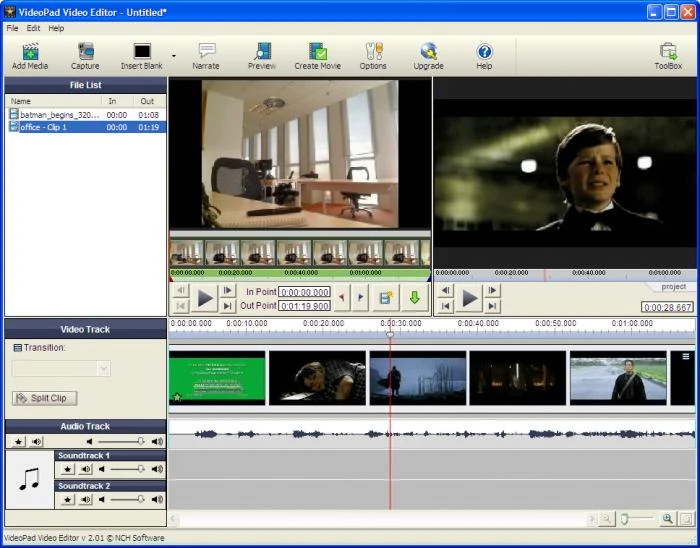Image resolution: width=700 pixels, height=548 pixels.
Task: Click the menu icon on the timeline clip
Action: click(x=686, y=356)
